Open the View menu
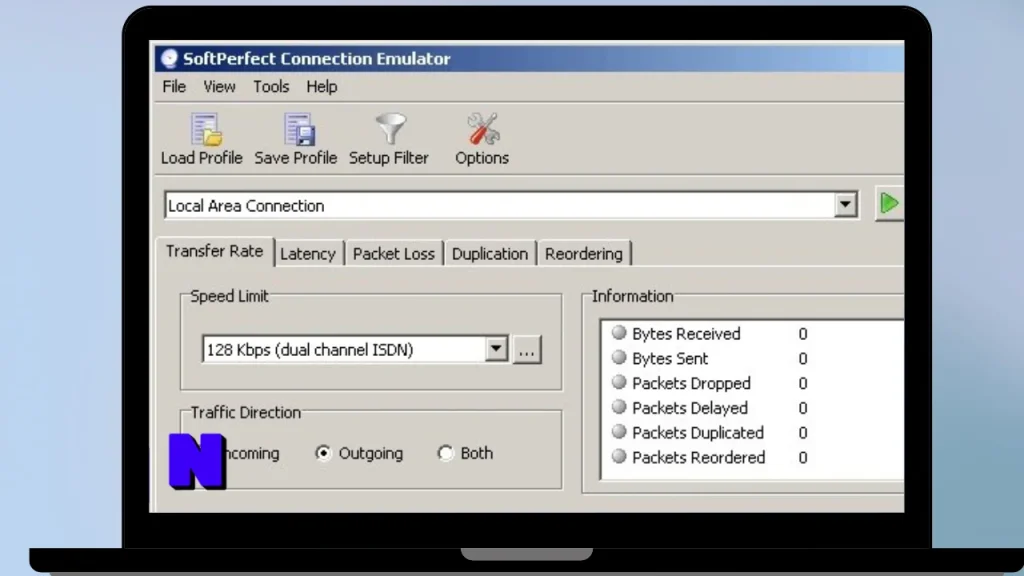 click(x=219, y=86)
